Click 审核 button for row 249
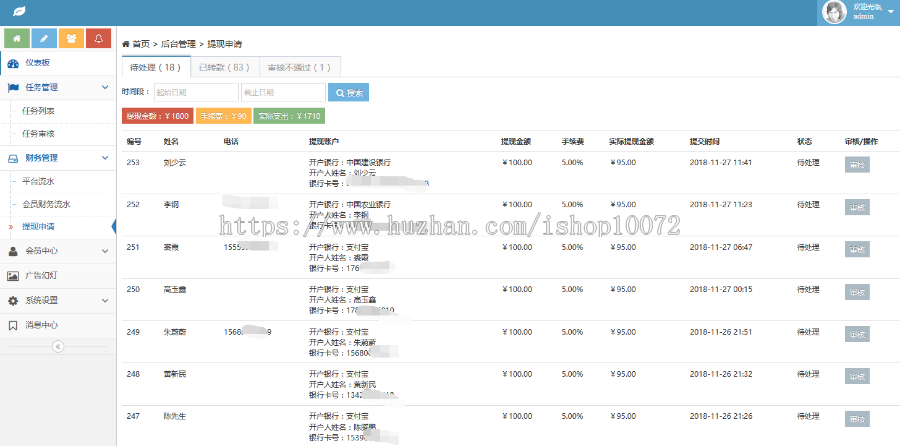This screenshot has height=446, width=900. point(857,334)
